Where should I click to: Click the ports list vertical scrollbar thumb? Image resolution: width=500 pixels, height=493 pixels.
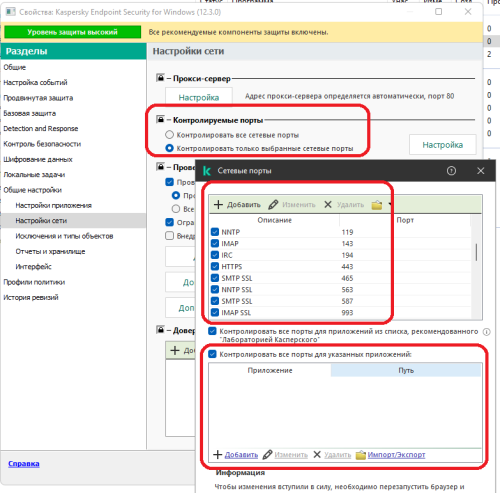[476, 252]
